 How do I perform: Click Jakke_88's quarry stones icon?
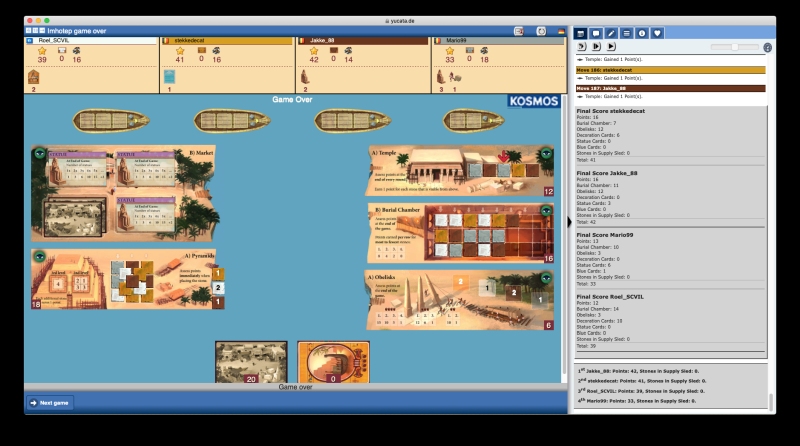(x=348, y=51)
